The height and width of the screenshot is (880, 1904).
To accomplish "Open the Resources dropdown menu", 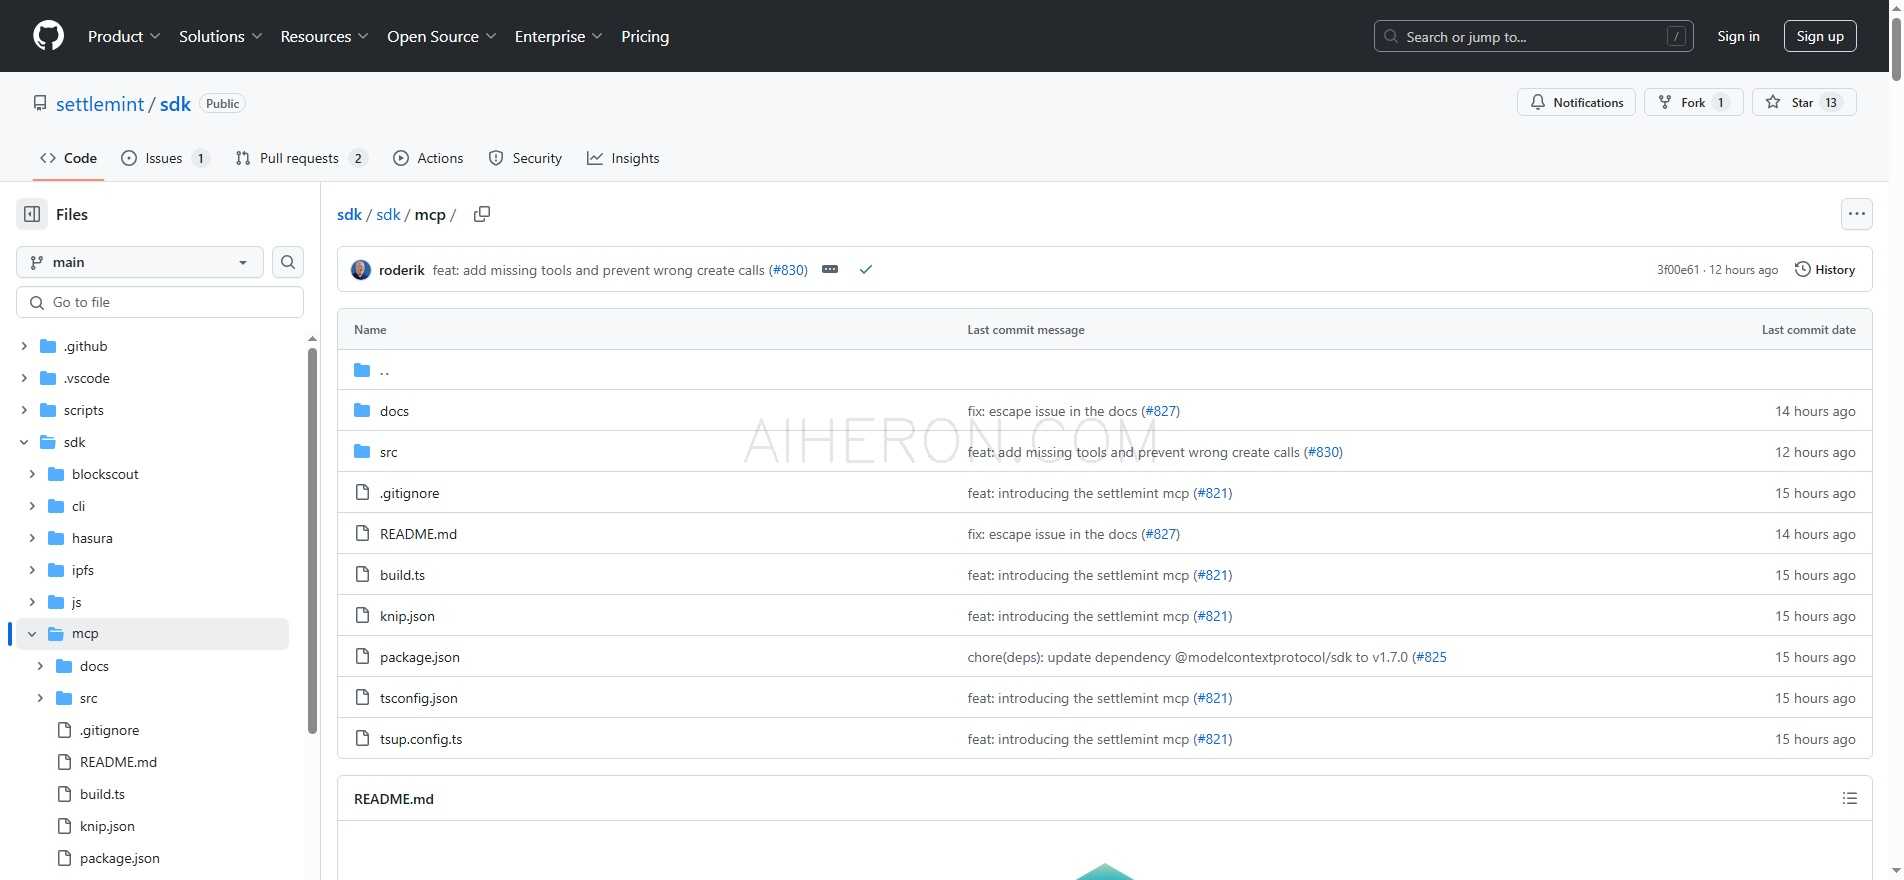I will [x=324, y=36].
